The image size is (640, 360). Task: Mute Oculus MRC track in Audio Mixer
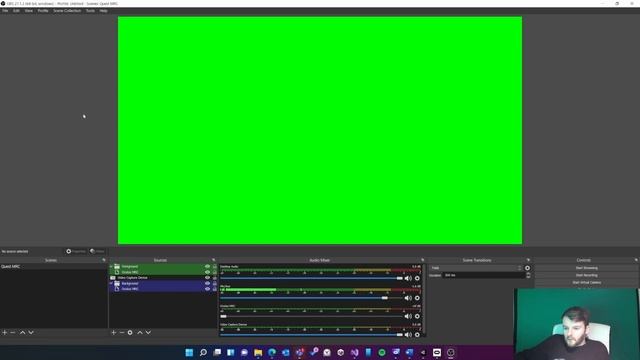[408, 316]
